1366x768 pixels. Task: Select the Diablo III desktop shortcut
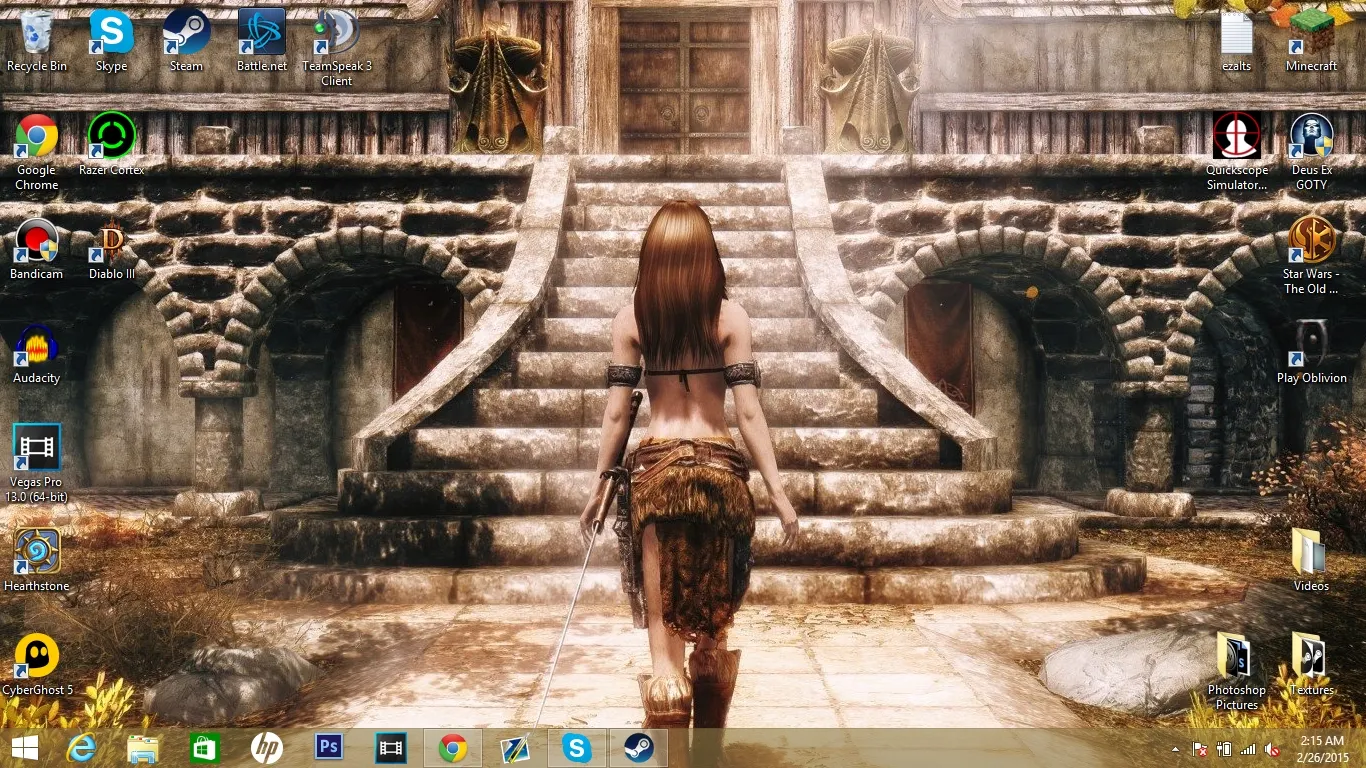(112, 249)
